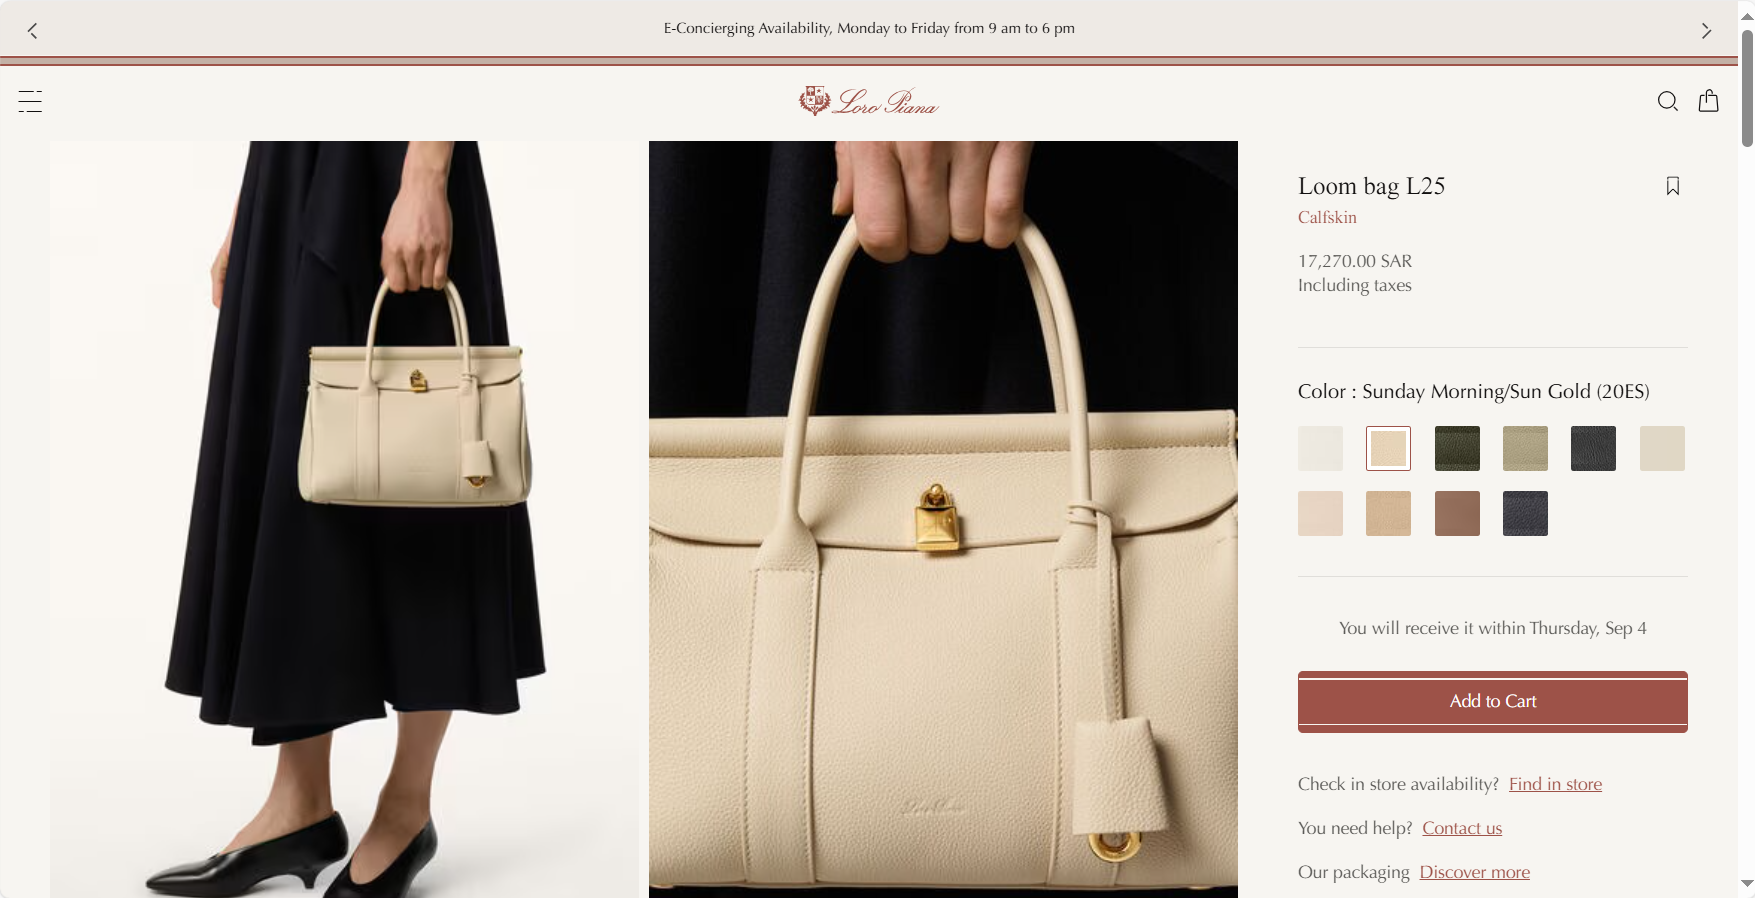Pick the olive khaki color swatch
The height and width of the screenshot is (898, 1755).
[x=1525, y=448]
